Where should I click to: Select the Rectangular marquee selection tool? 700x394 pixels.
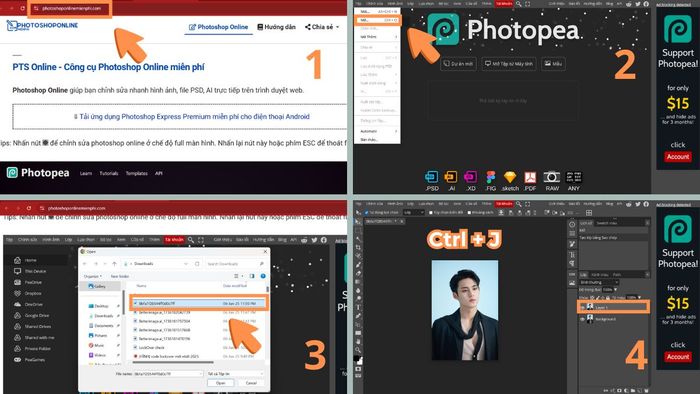[358, 230]
